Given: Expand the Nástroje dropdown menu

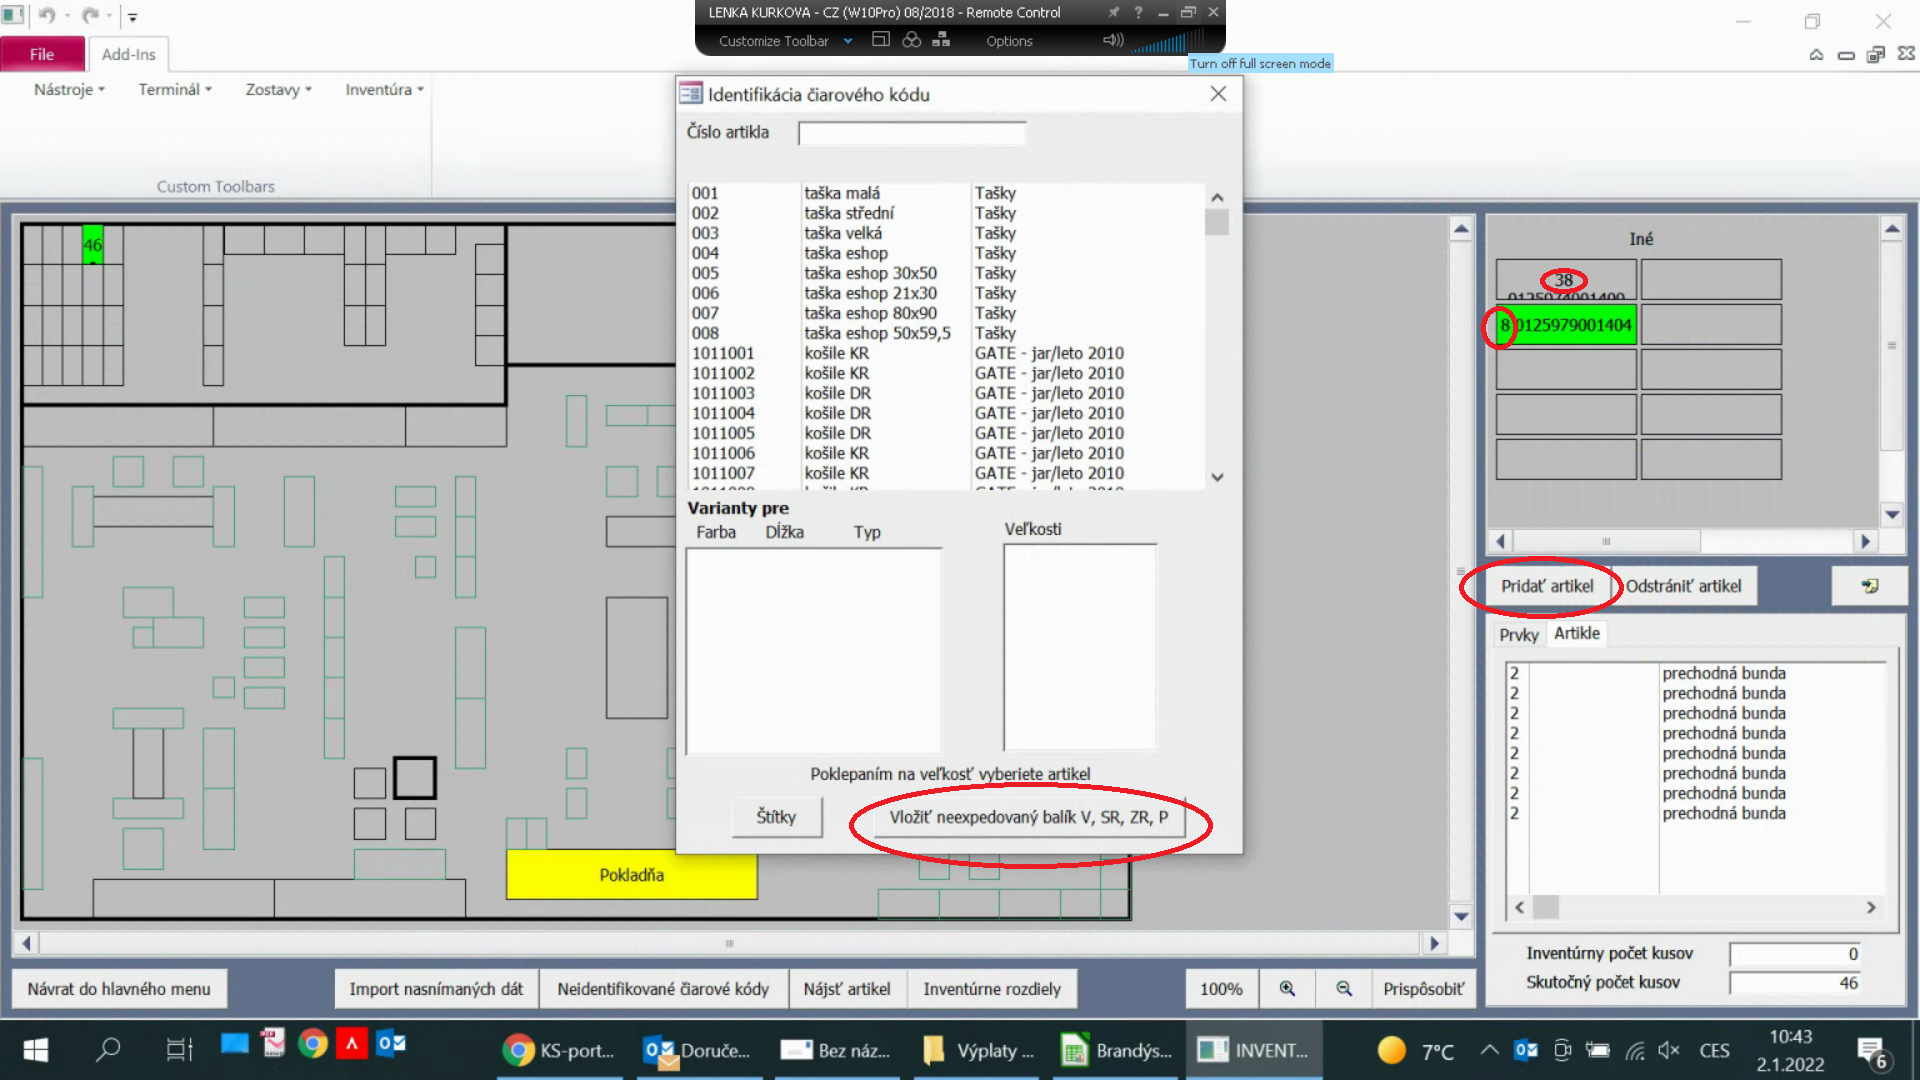Looking at the screenshot, I should pyautogui.click(x=69, y=89).
